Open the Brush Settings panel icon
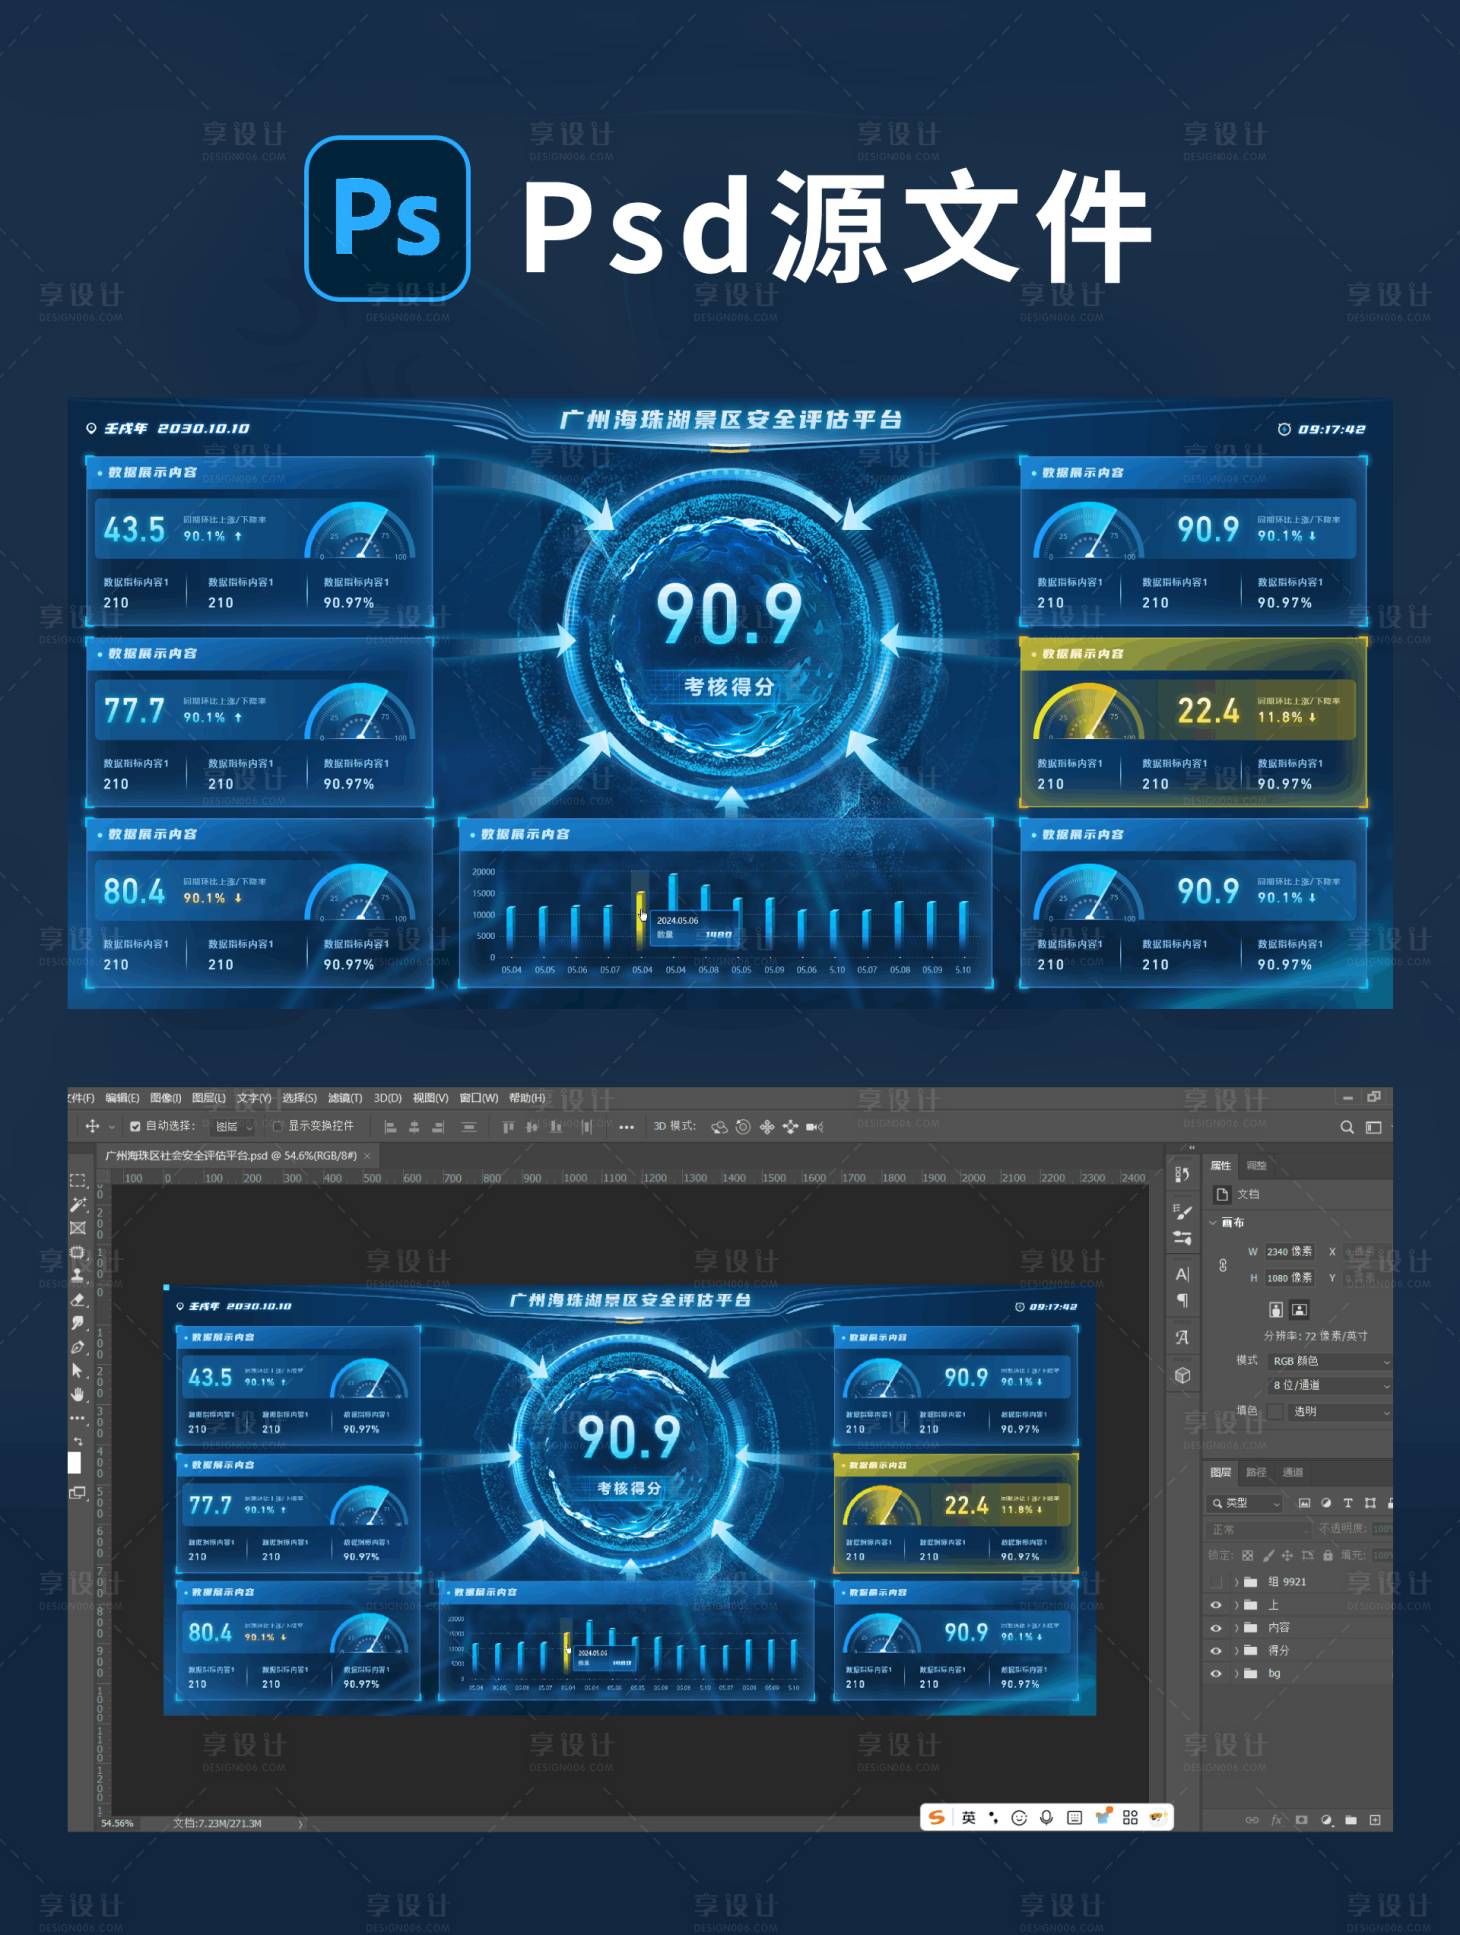This screenshot has width=1460, height=1935. click(1182, 1212)
